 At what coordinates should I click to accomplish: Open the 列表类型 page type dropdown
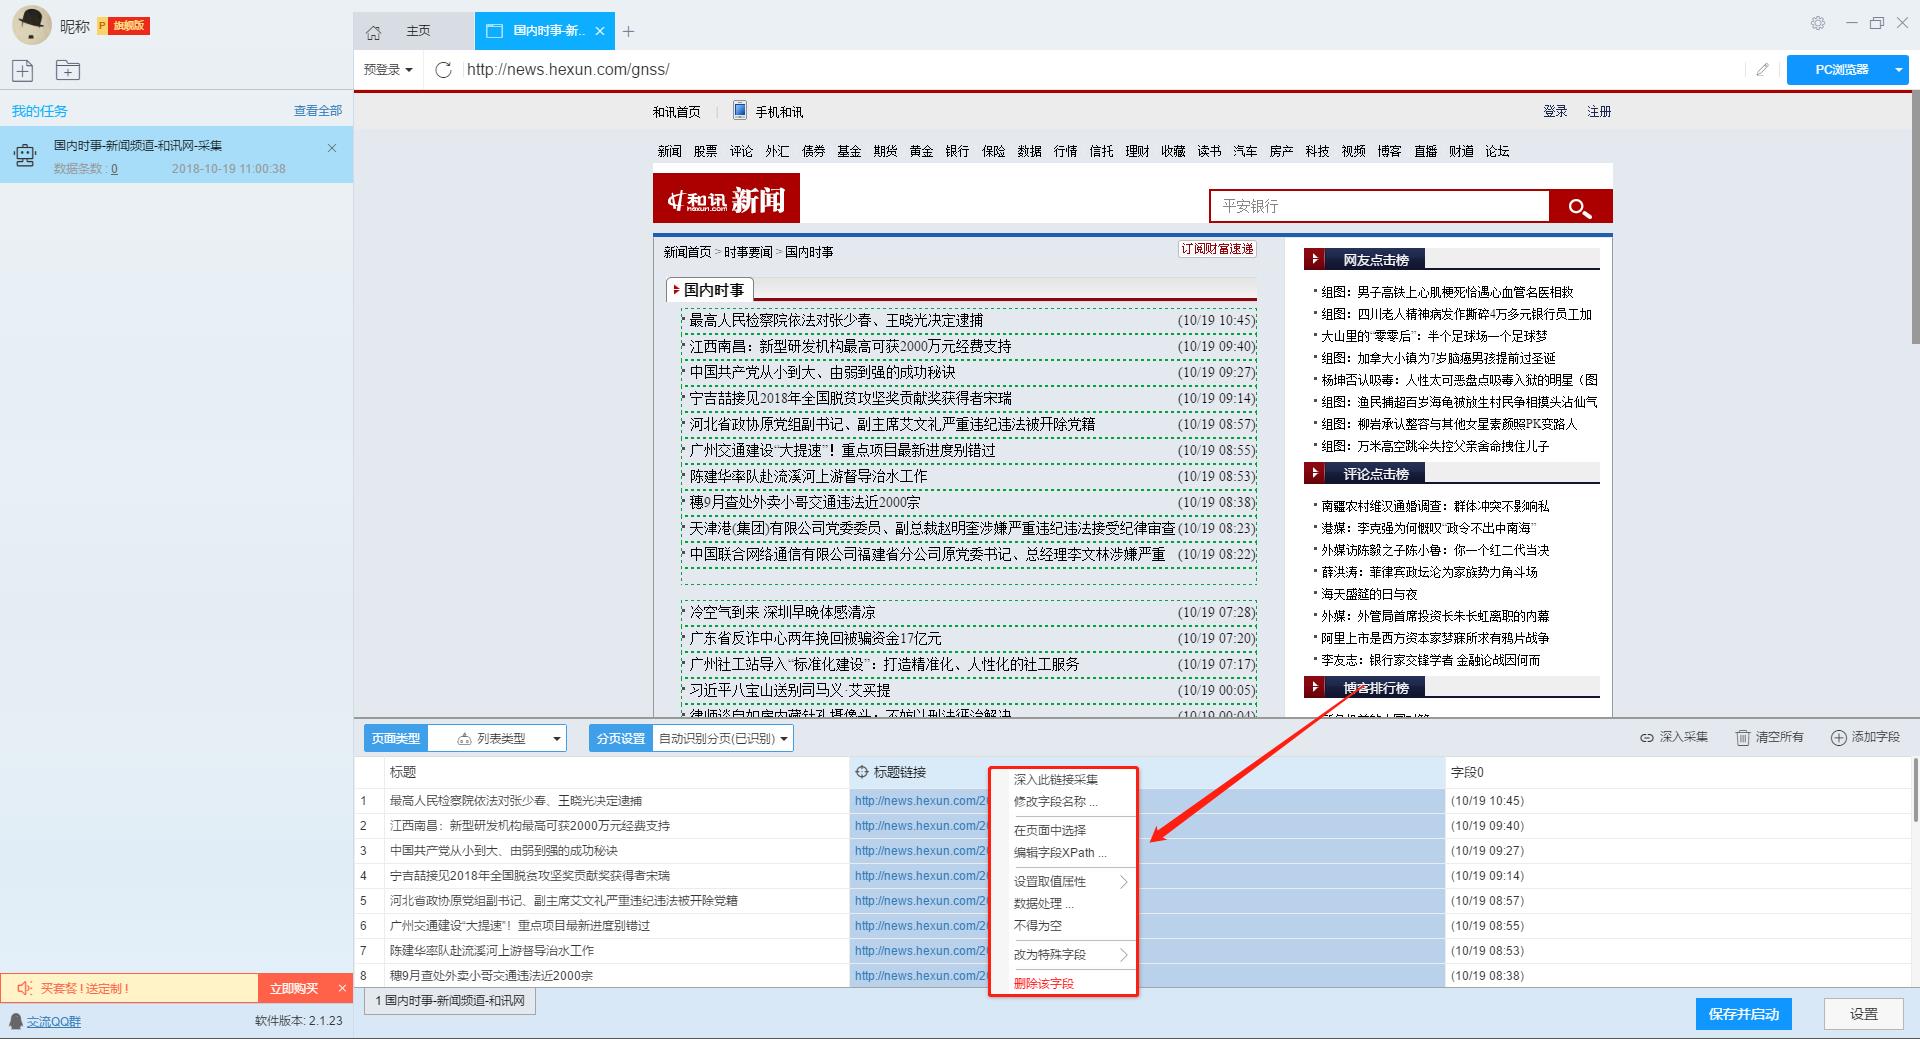(x=497, y=738)
